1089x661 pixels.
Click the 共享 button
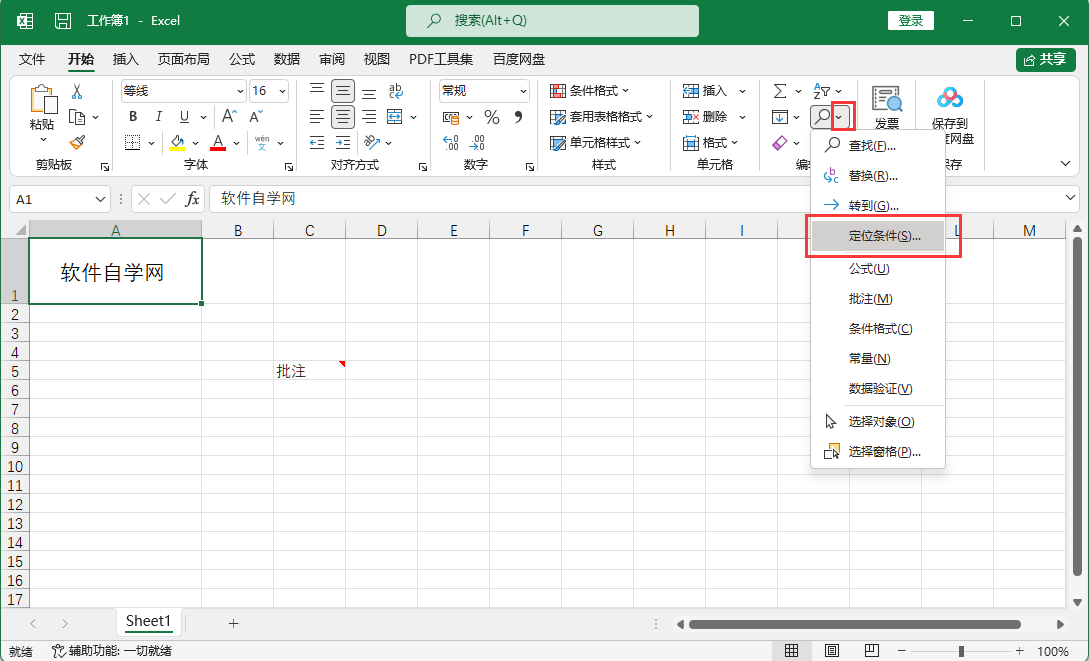[1045, 59]
